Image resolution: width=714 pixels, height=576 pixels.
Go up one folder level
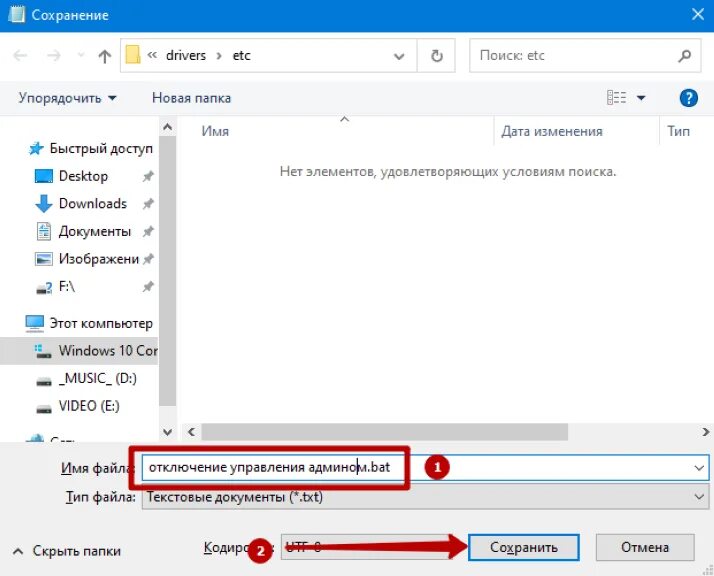click(x=105, y=56)
